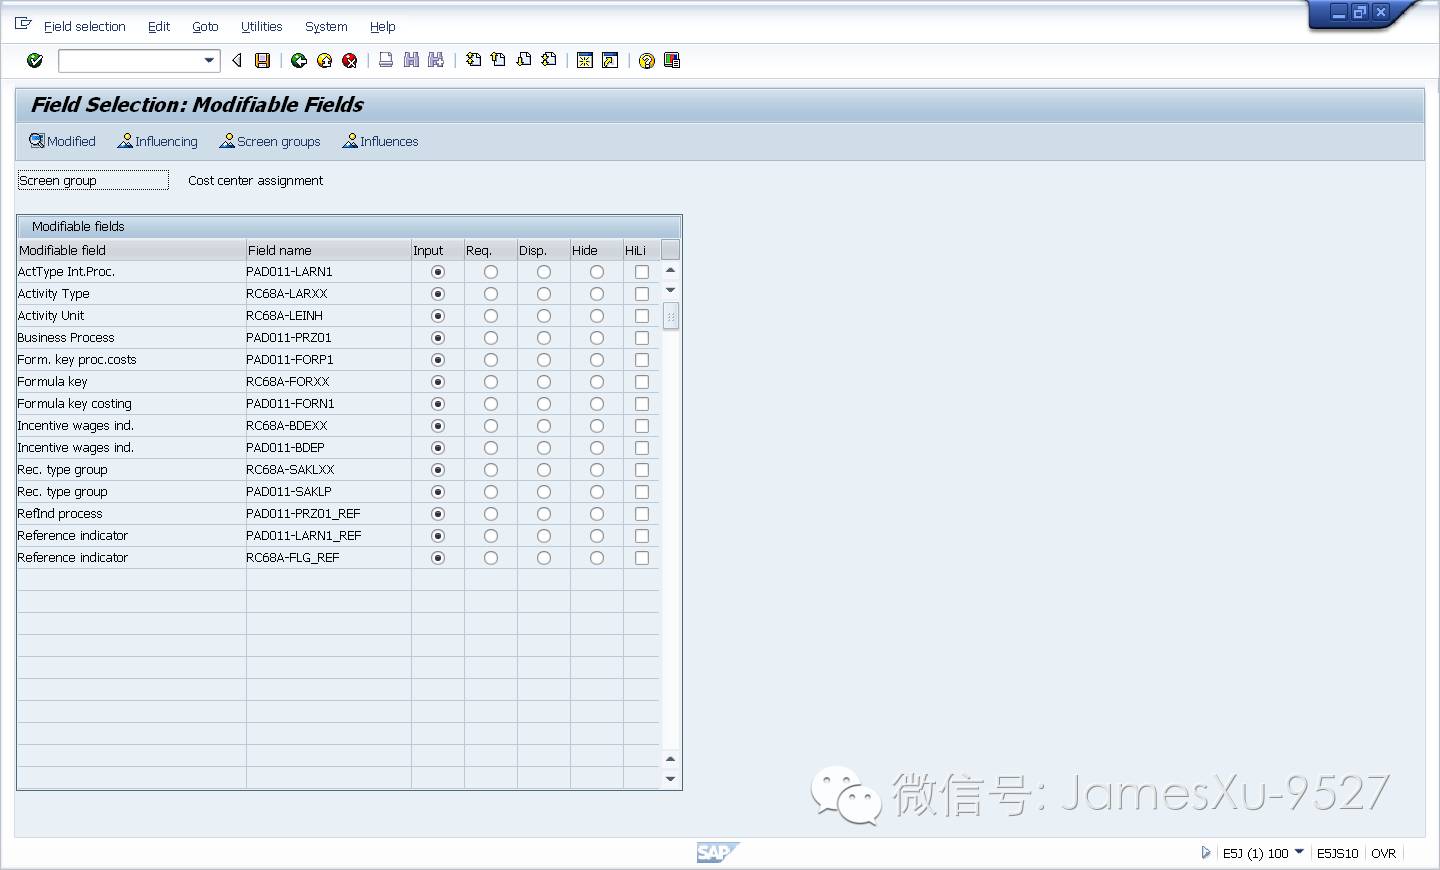The image size is (1440, 870).
Task: Click the Modified button
Action: point(62,141)
